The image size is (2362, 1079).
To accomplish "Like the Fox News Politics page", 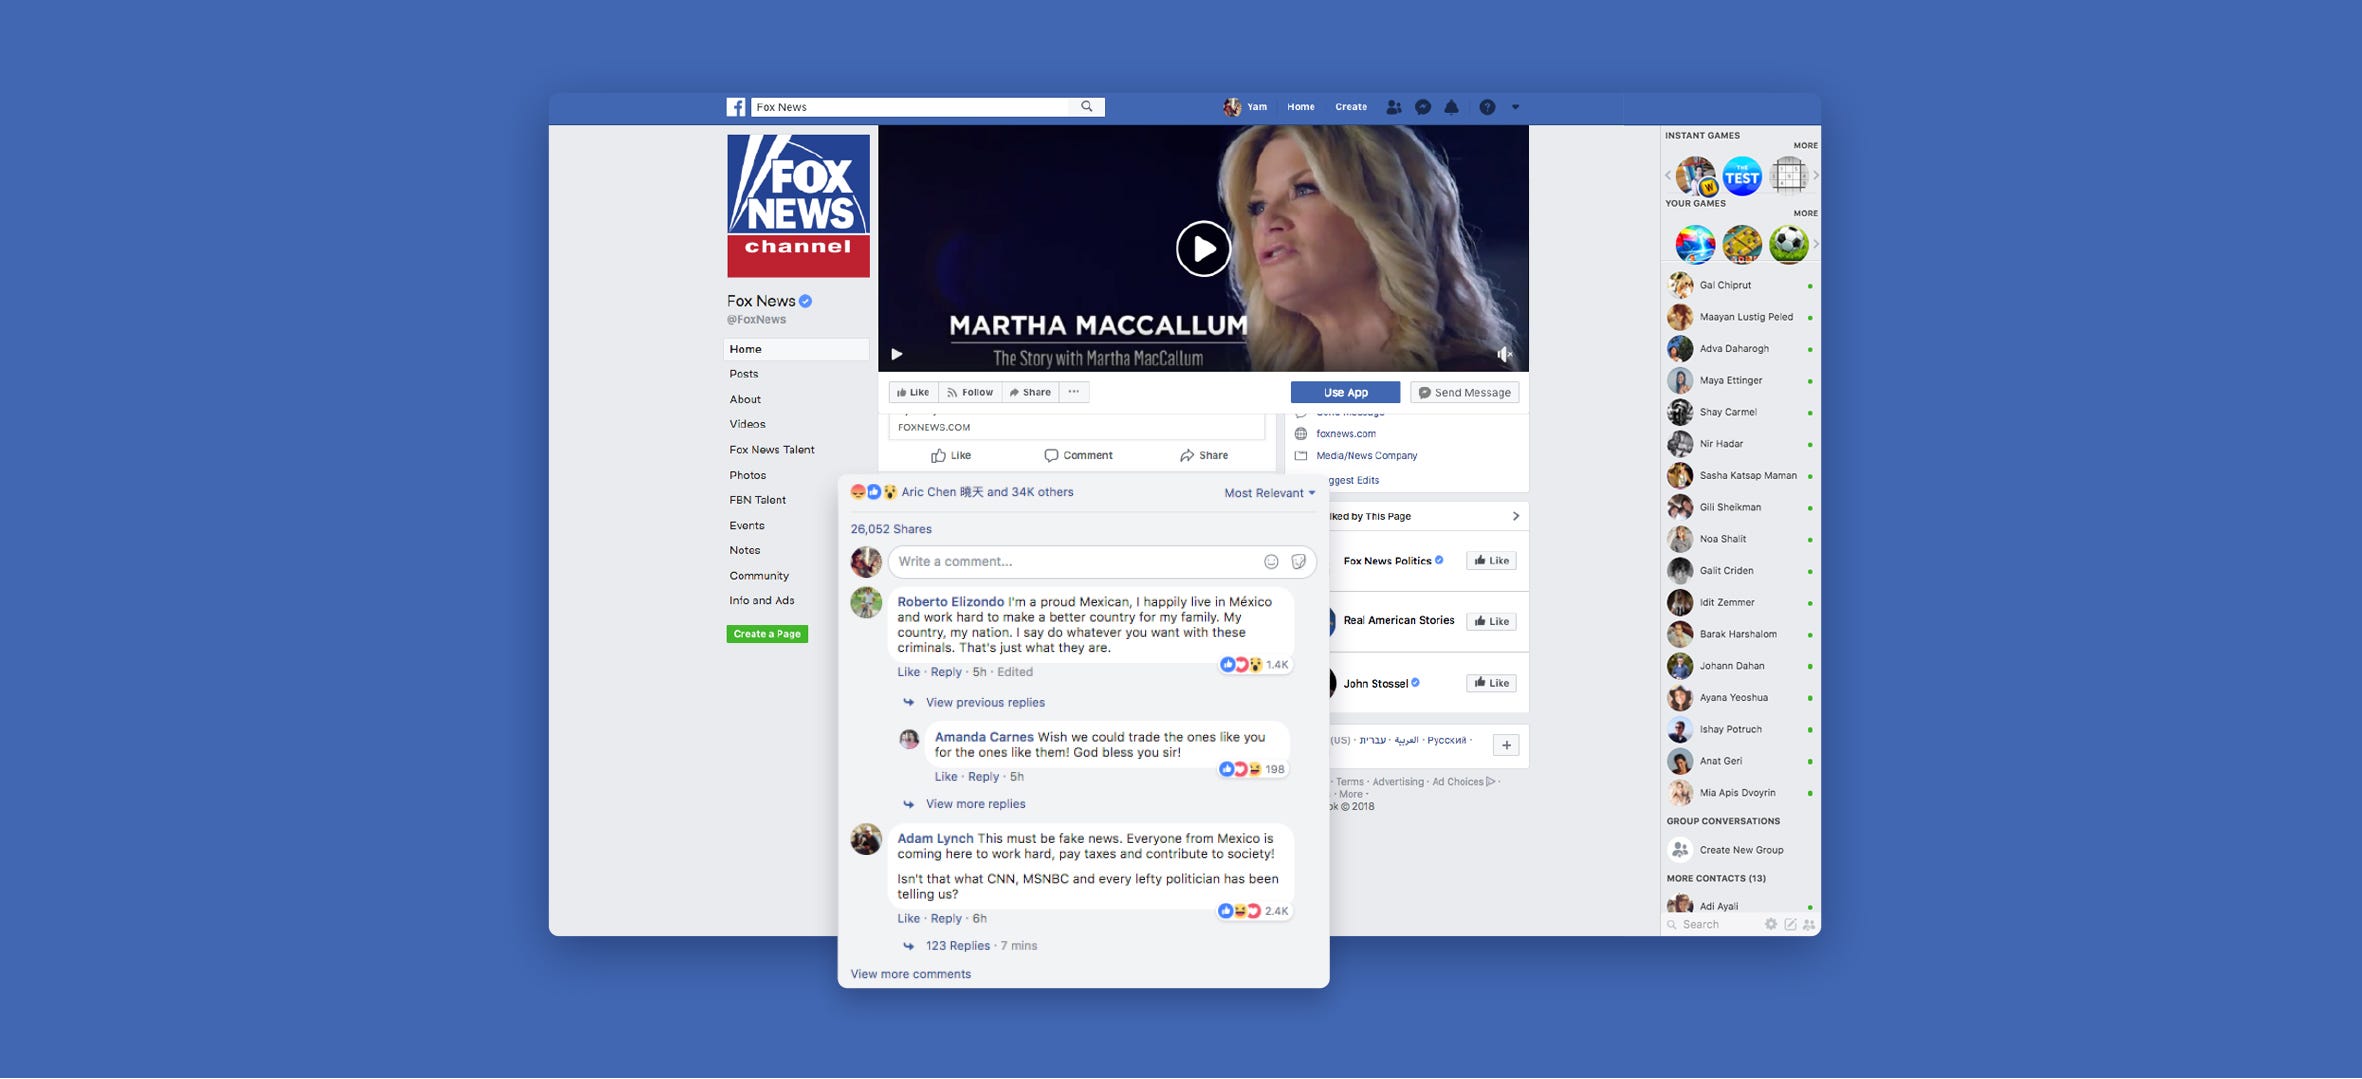I will (x=1491, y=561).
